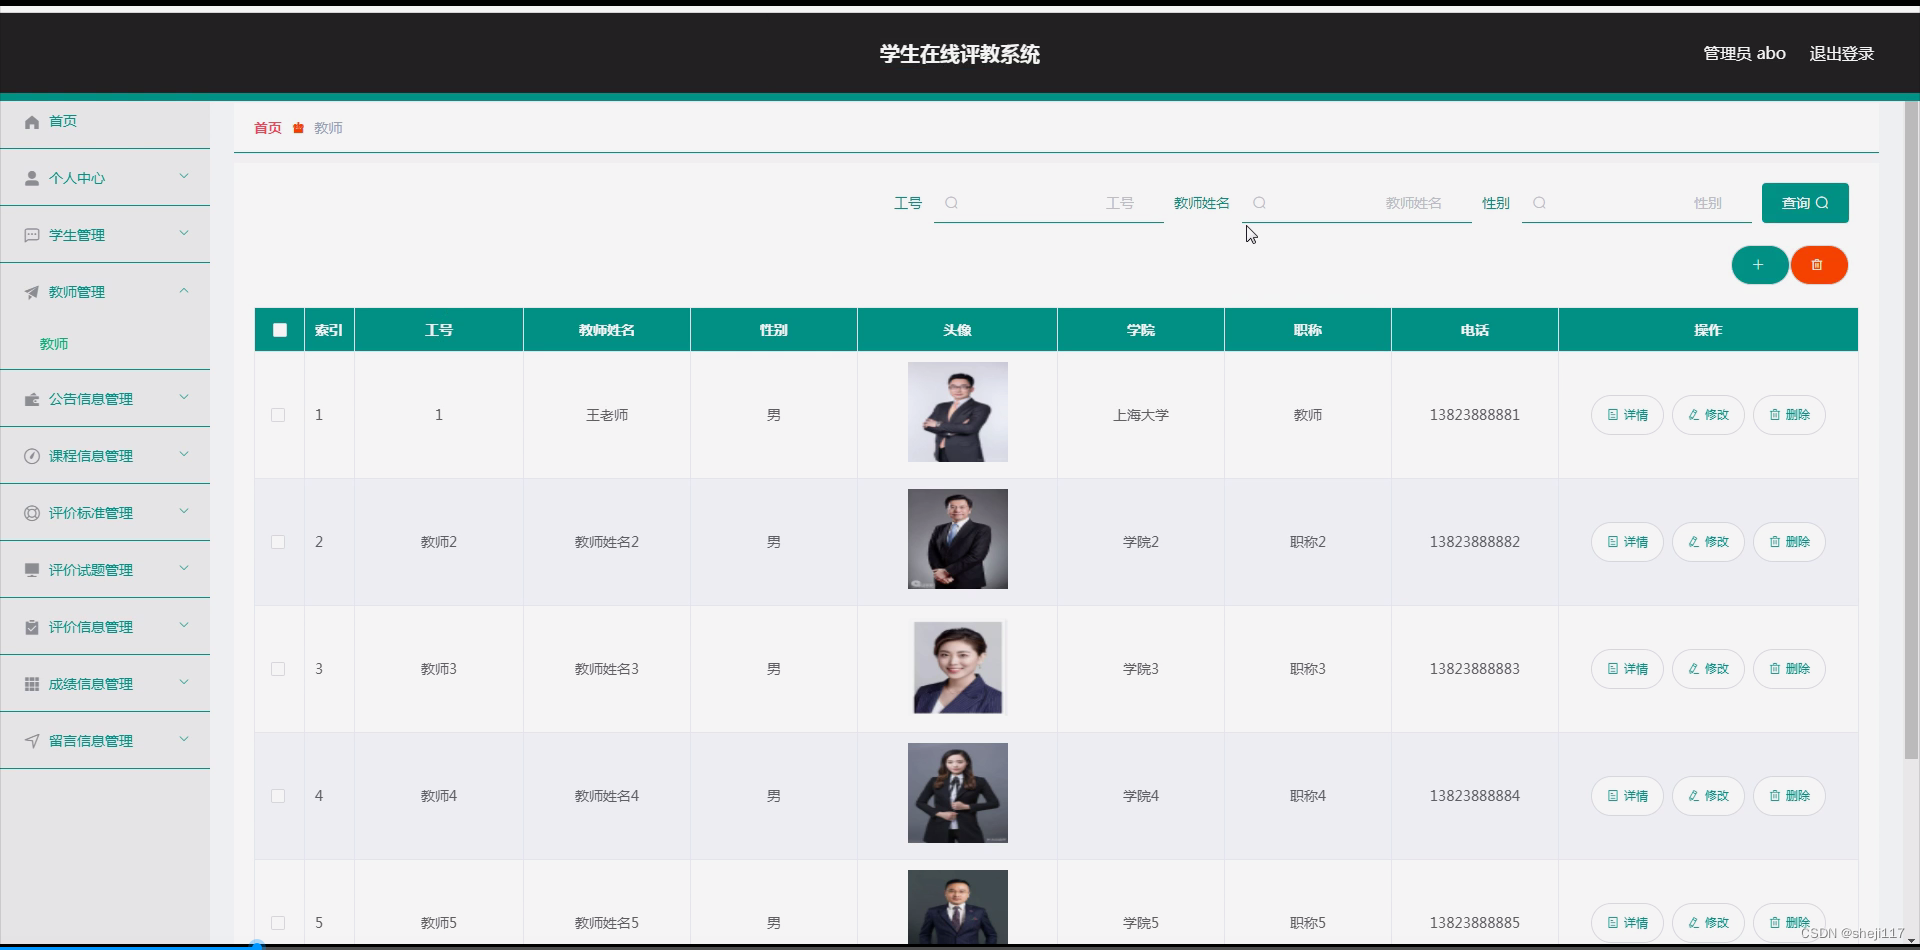Click the megaphone icon next to 公告信息管理
The image size is (1920, 950).
(x=31, y=398)
